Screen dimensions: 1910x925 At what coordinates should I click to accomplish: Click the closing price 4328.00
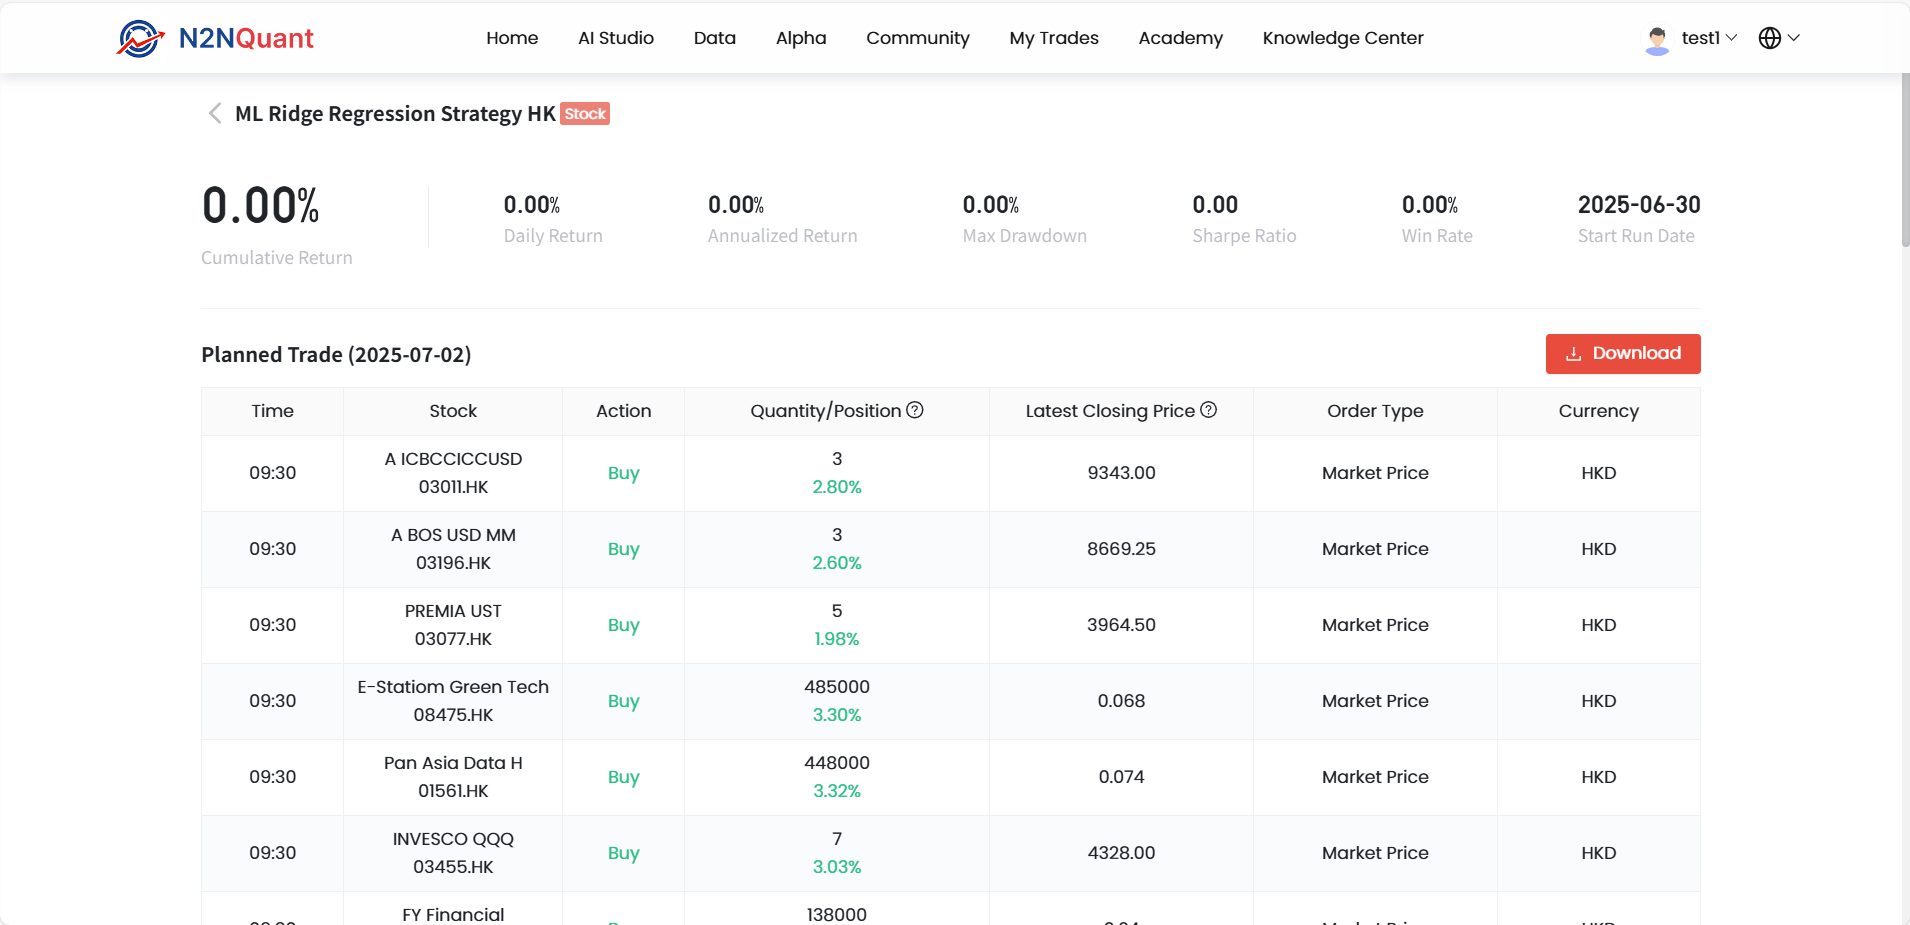(1121, 853)
